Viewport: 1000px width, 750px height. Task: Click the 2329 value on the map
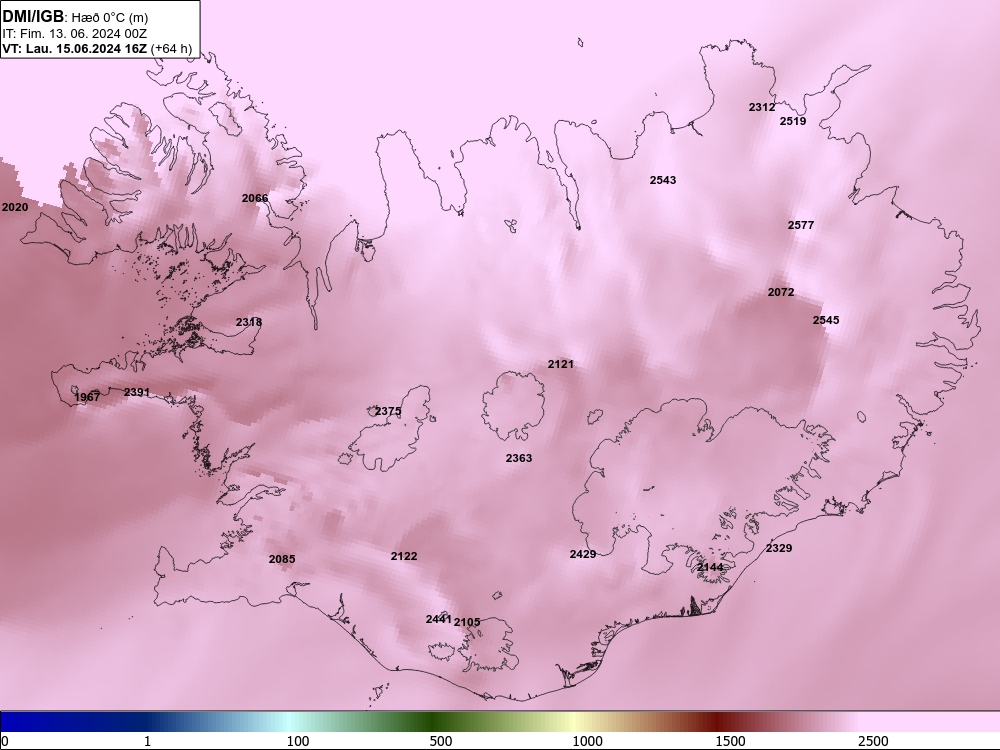click(779, 548)
